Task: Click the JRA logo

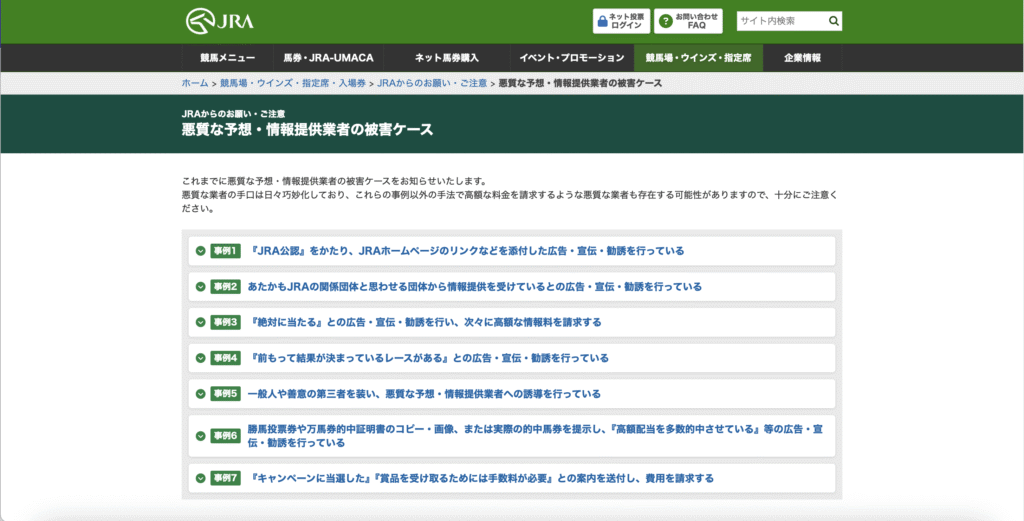Action: tap(219, 21)
